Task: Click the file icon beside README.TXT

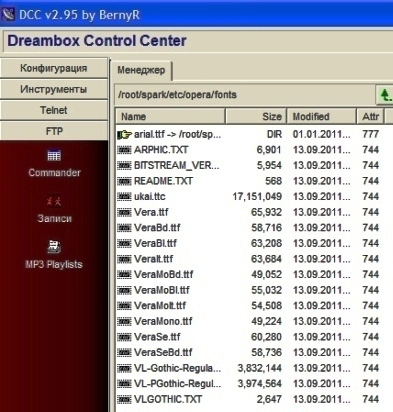Action: (124, 181)
